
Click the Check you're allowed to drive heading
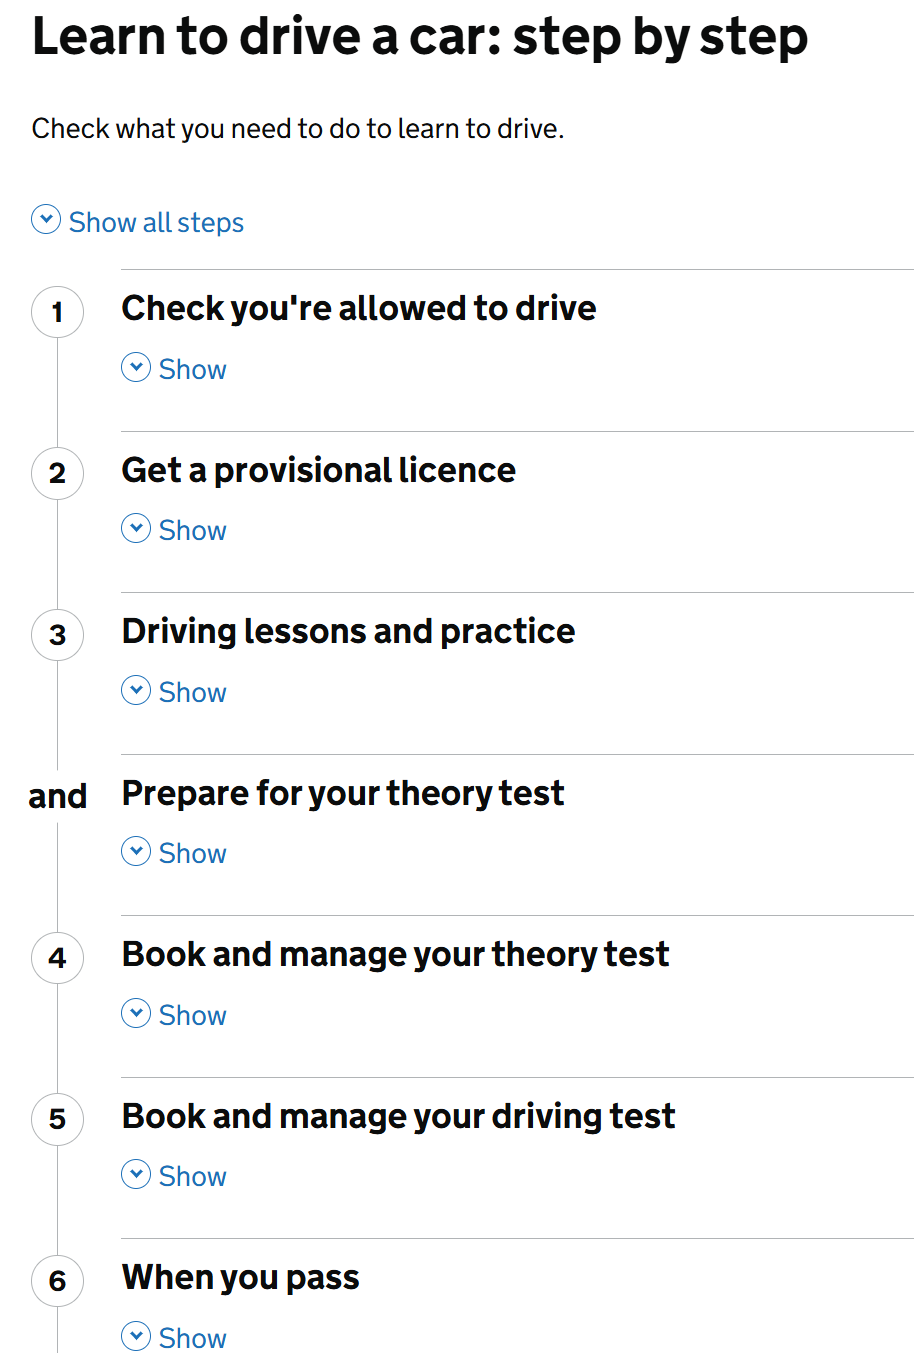click(358, 308)
